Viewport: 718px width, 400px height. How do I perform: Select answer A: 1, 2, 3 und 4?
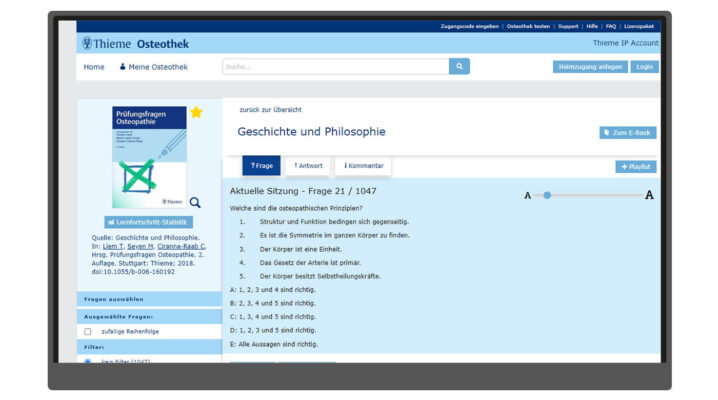click(x=272, y=290)
